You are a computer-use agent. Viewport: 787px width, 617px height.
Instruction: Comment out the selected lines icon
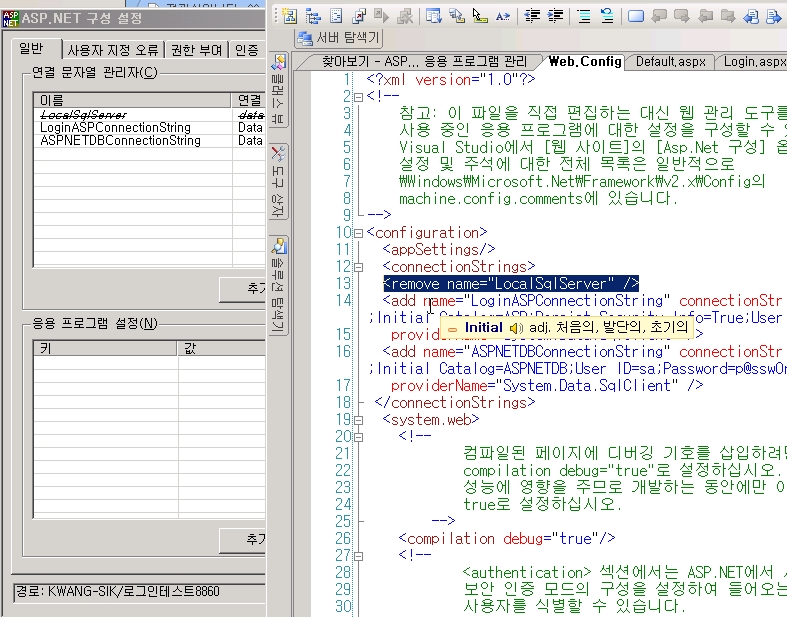(584, 16)
